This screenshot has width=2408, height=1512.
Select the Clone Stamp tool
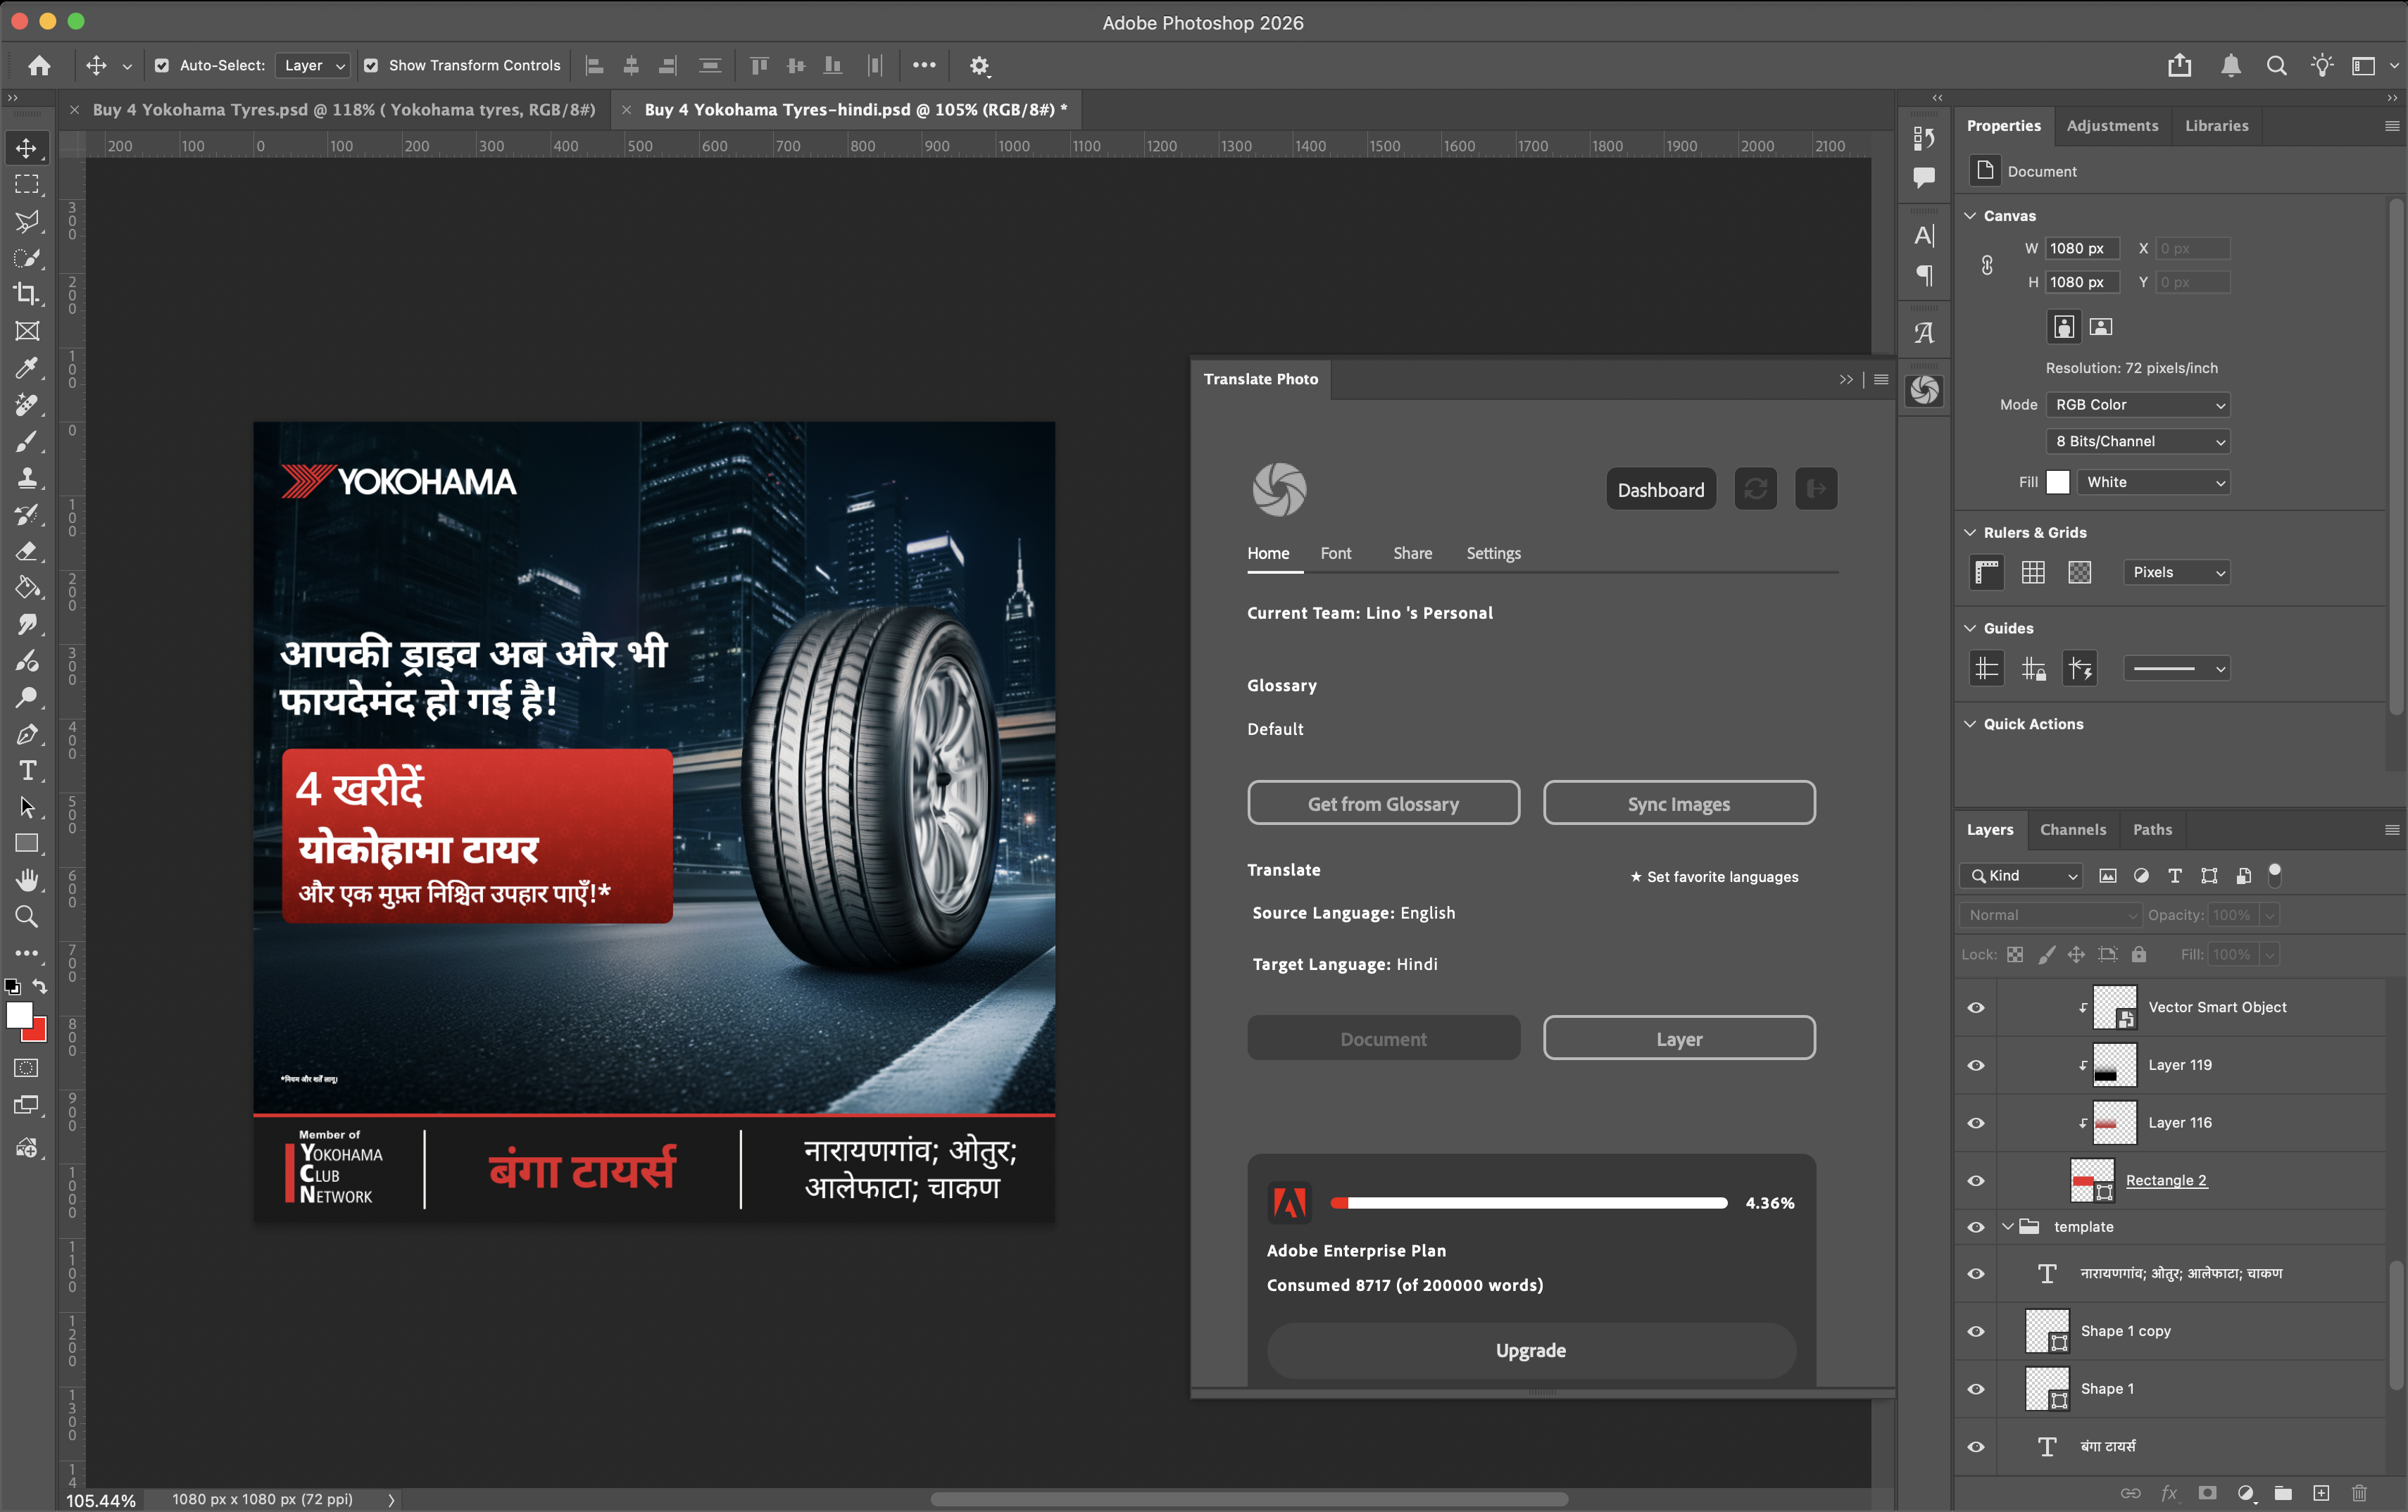[27, 478]
